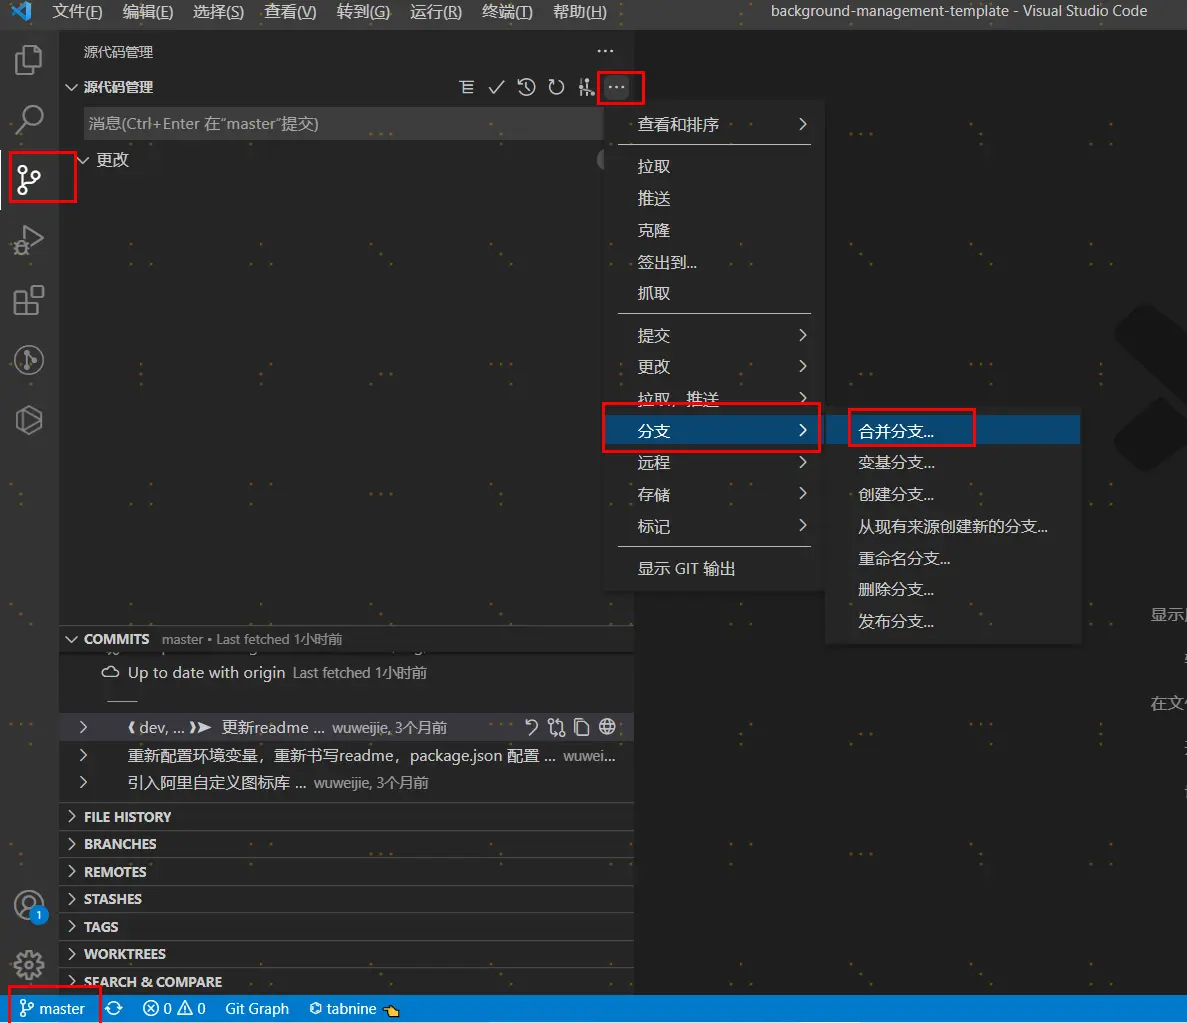Click Git Graph in the status bar
The width and height of the screenshot is (1187, 1023).
(257, 1008)
